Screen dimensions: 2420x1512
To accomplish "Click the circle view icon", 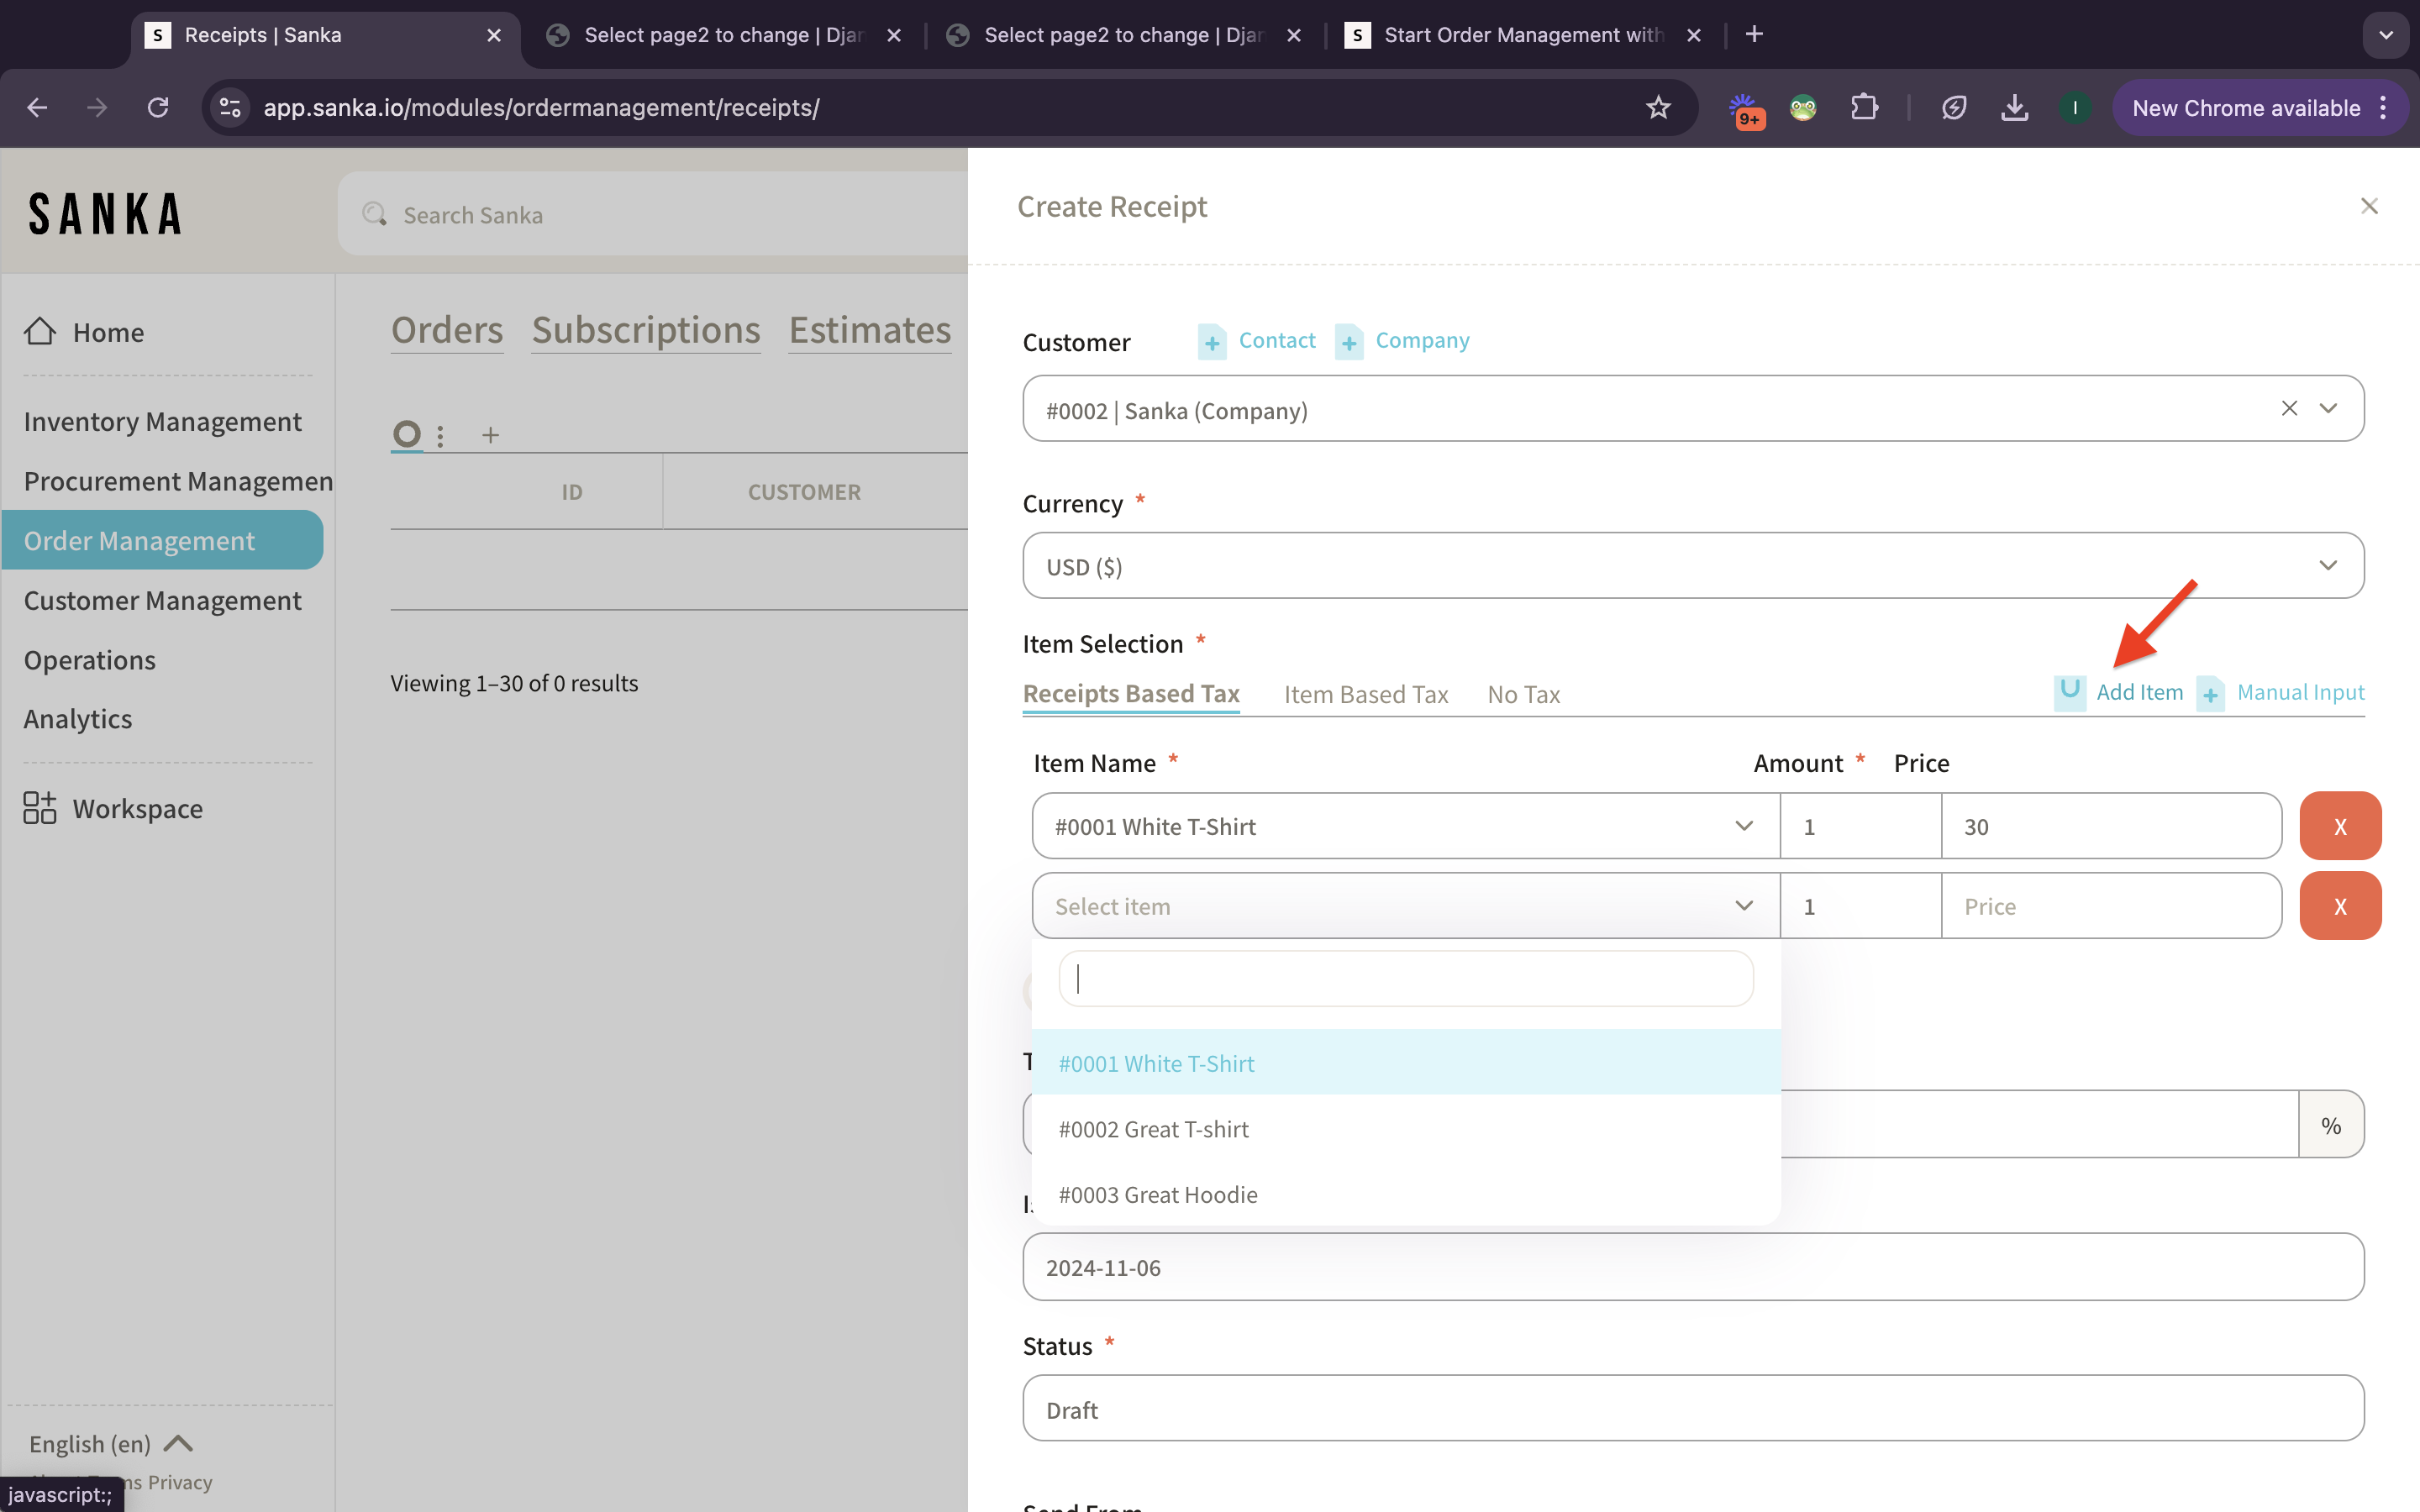I will (406, 434).
